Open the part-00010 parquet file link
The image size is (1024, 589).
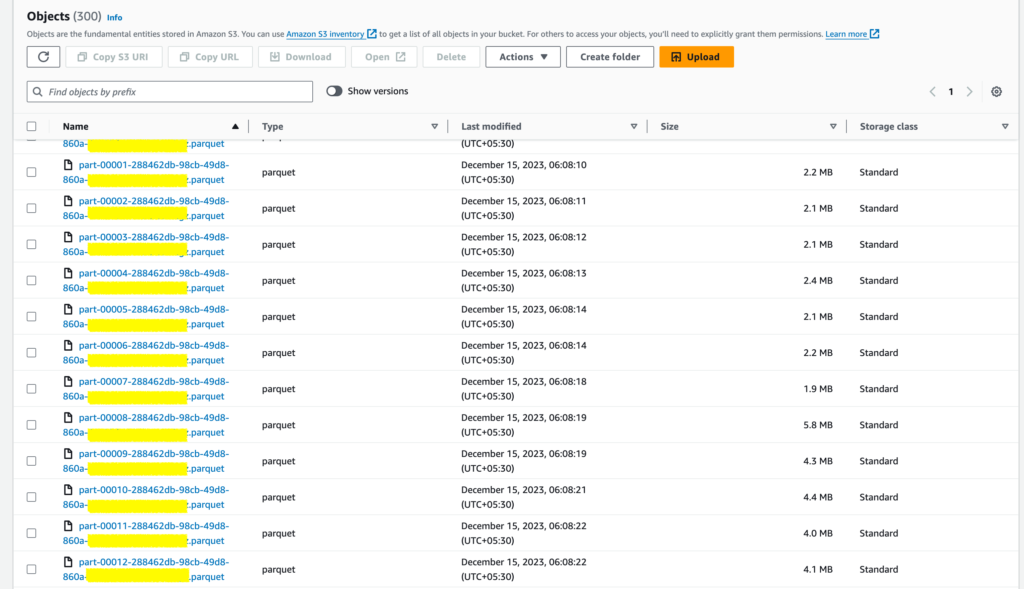[x=153, y=490]
